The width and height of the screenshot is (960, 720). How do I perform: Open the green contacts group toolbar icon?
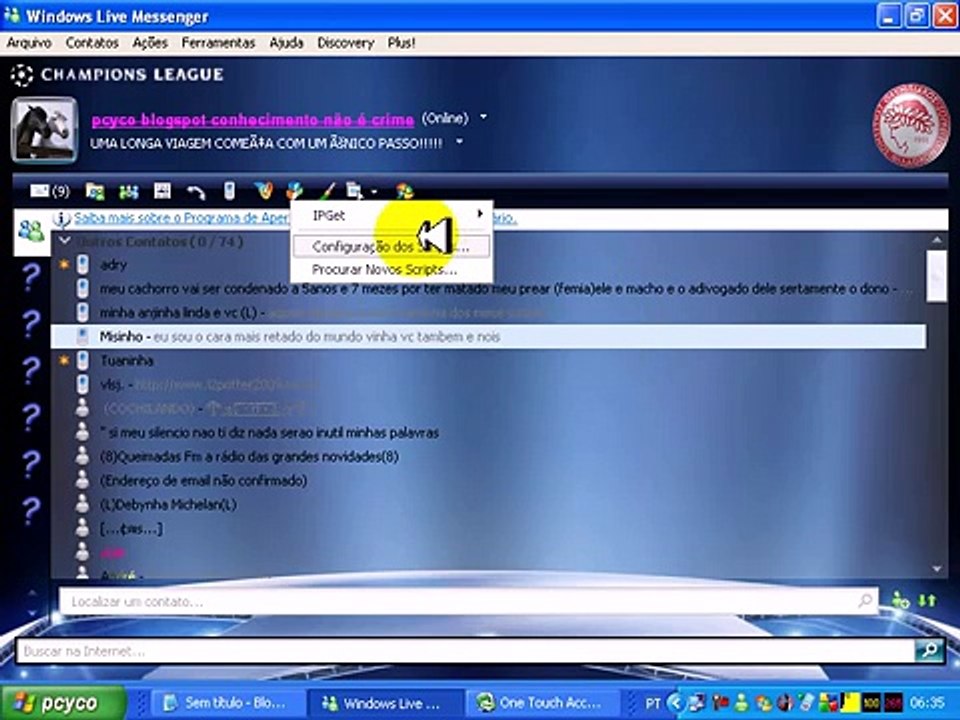128,192
